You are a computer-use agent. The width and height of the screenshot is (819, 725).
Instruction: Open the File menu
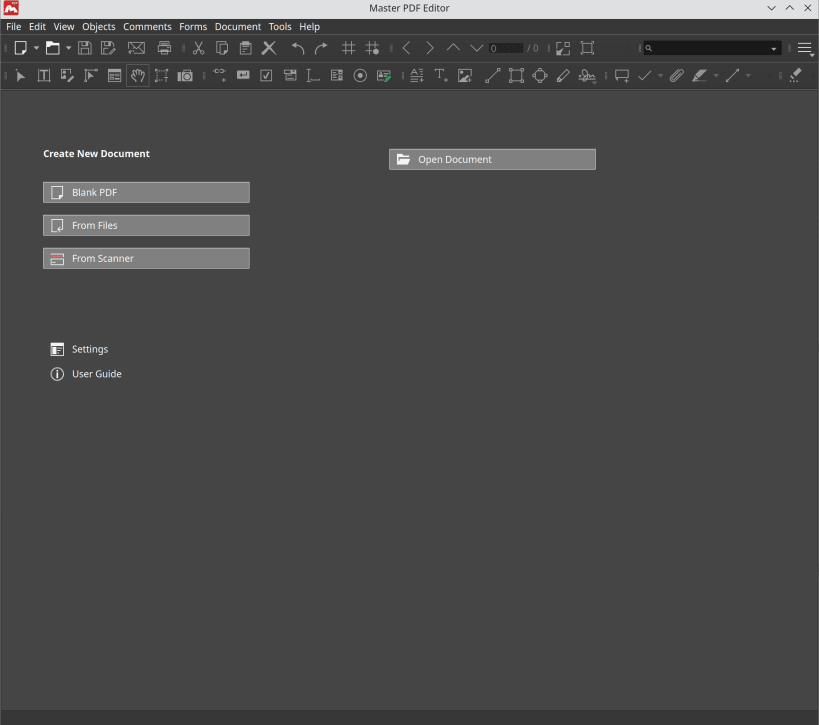pyautogui.click(x=14, y=27)
